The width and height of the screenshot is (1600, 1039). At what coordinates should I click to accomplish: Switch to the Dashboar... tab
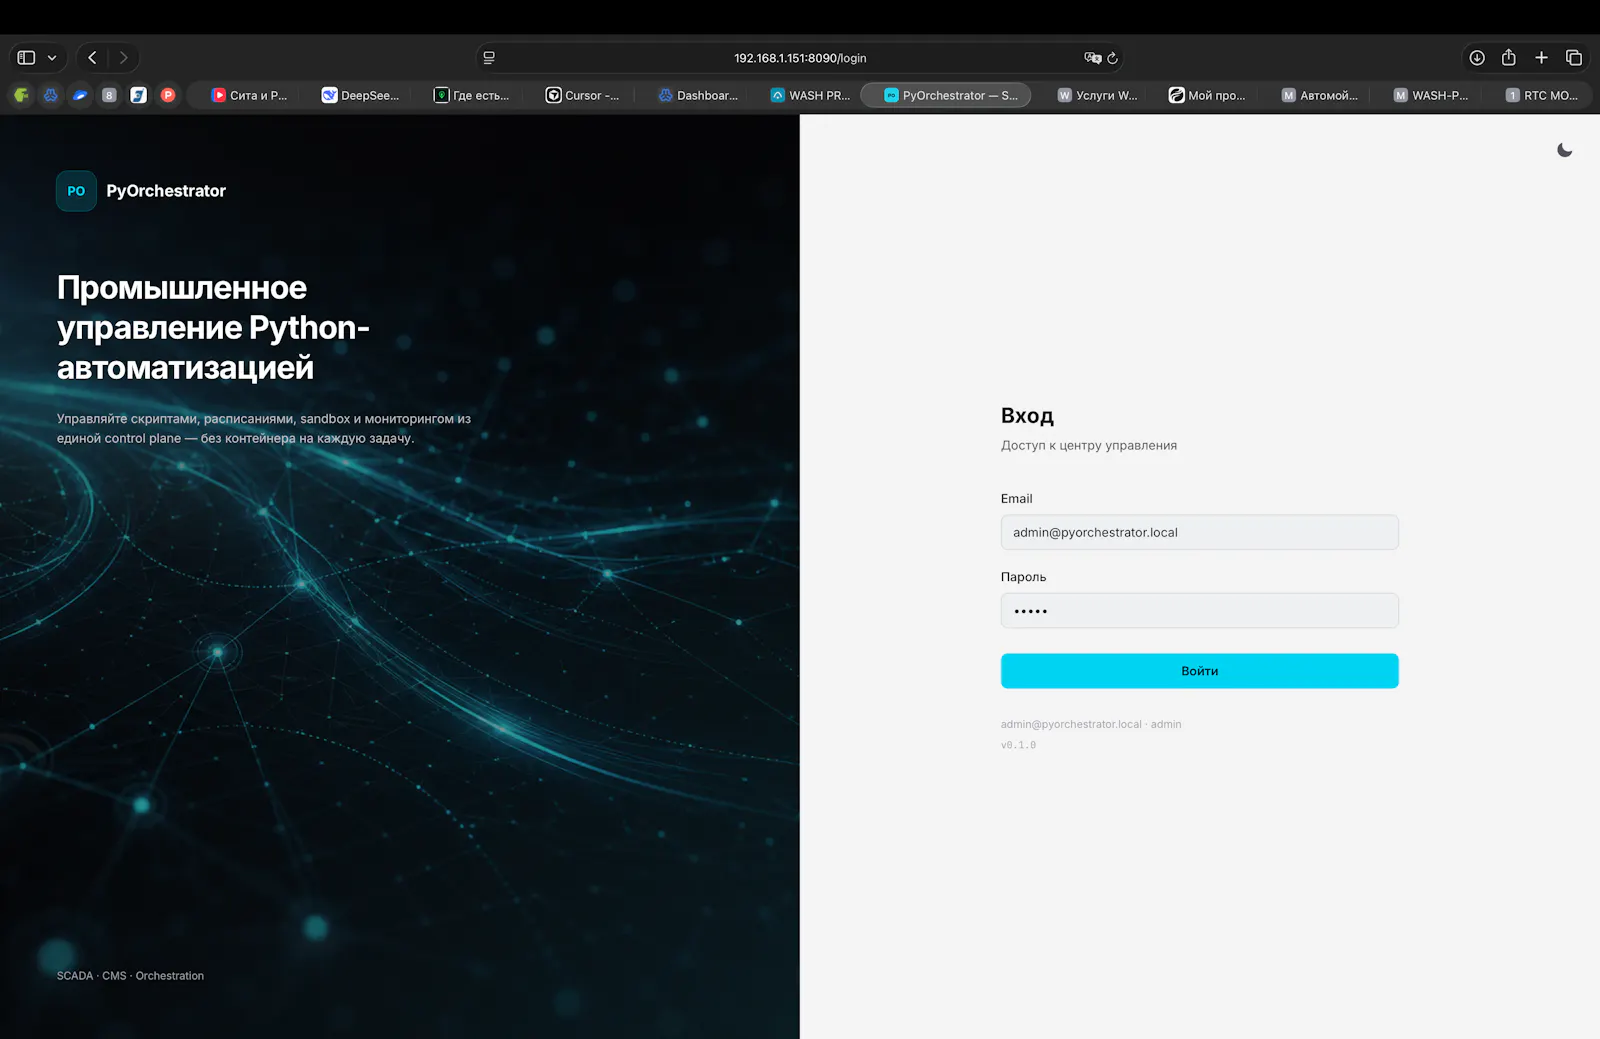click(x=698, y=95)
